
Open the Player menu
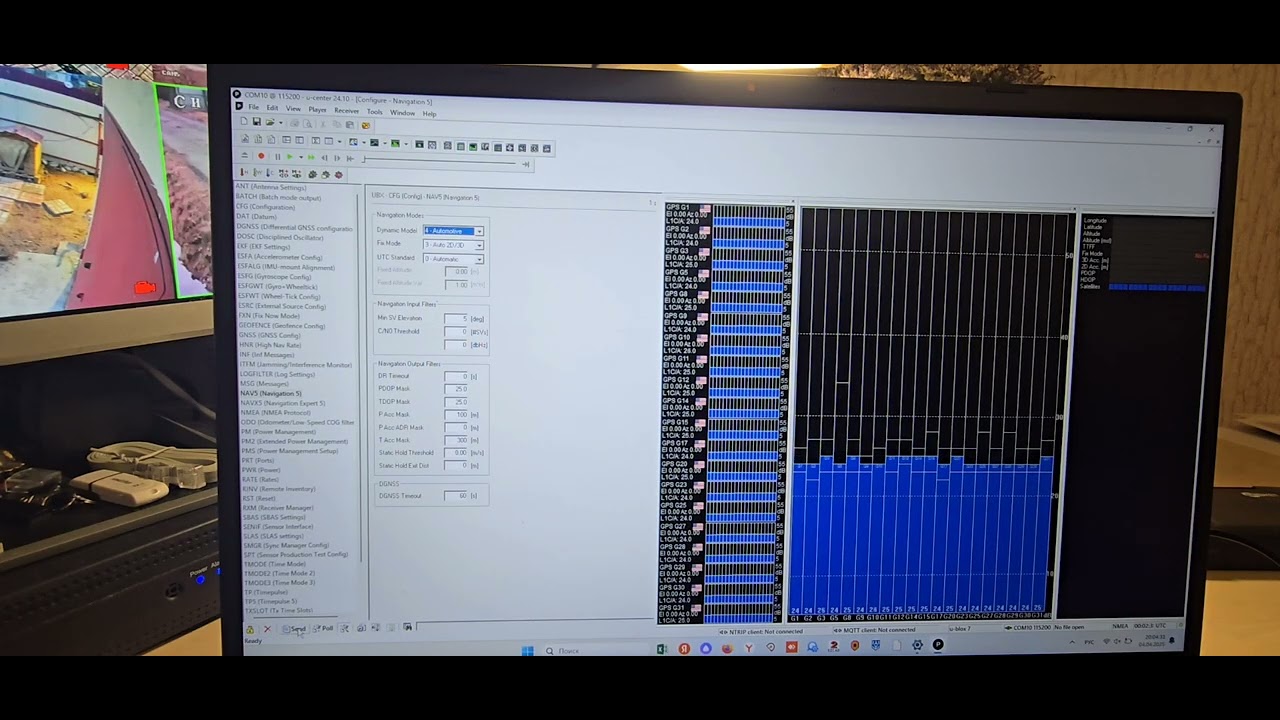point(318,110)
